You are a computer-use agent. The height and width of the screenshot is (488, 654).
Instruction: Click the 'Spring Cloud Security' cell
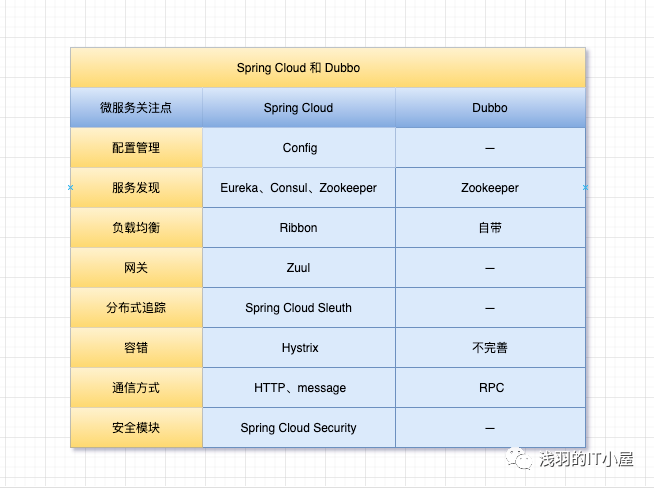(299, 428)
